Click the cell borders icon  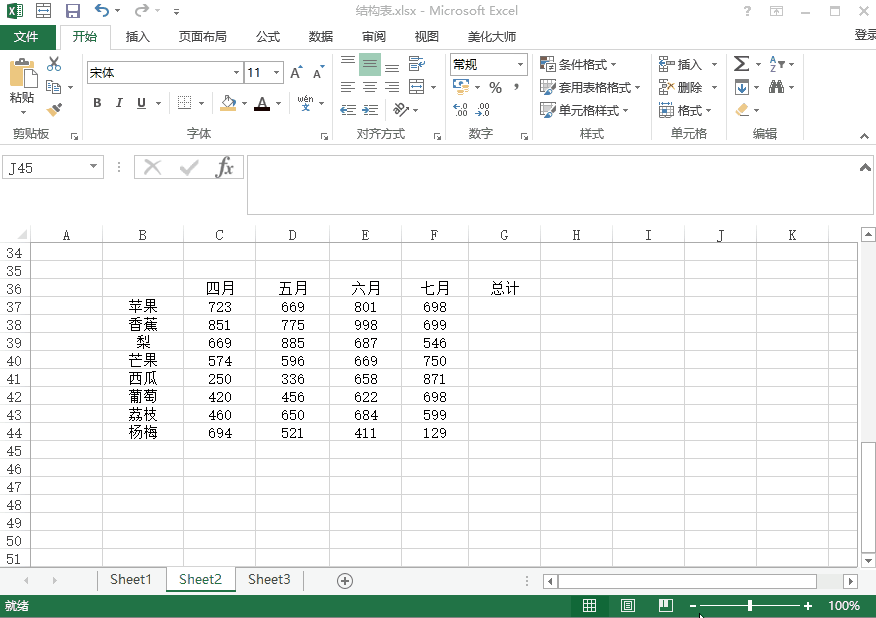[x=184, y=103]
